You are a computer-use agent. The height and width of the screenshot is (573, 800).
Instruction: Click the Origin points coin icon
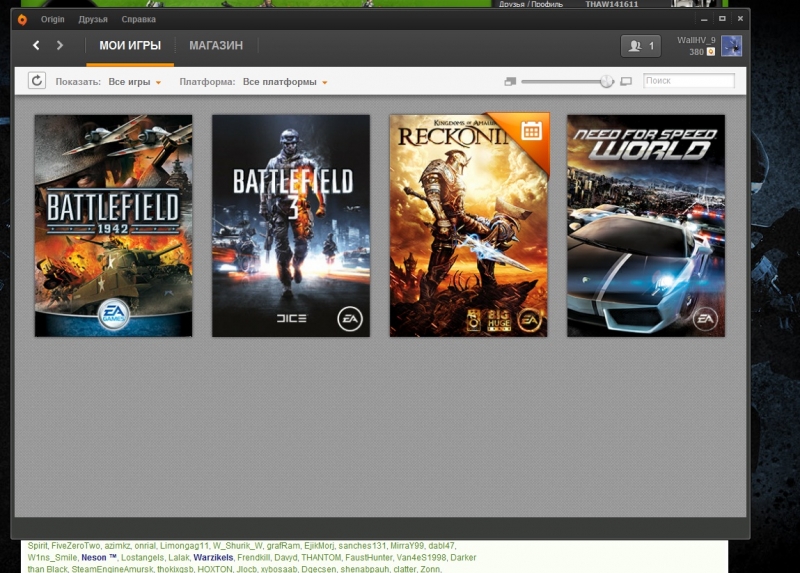click(x=711, y=52)
